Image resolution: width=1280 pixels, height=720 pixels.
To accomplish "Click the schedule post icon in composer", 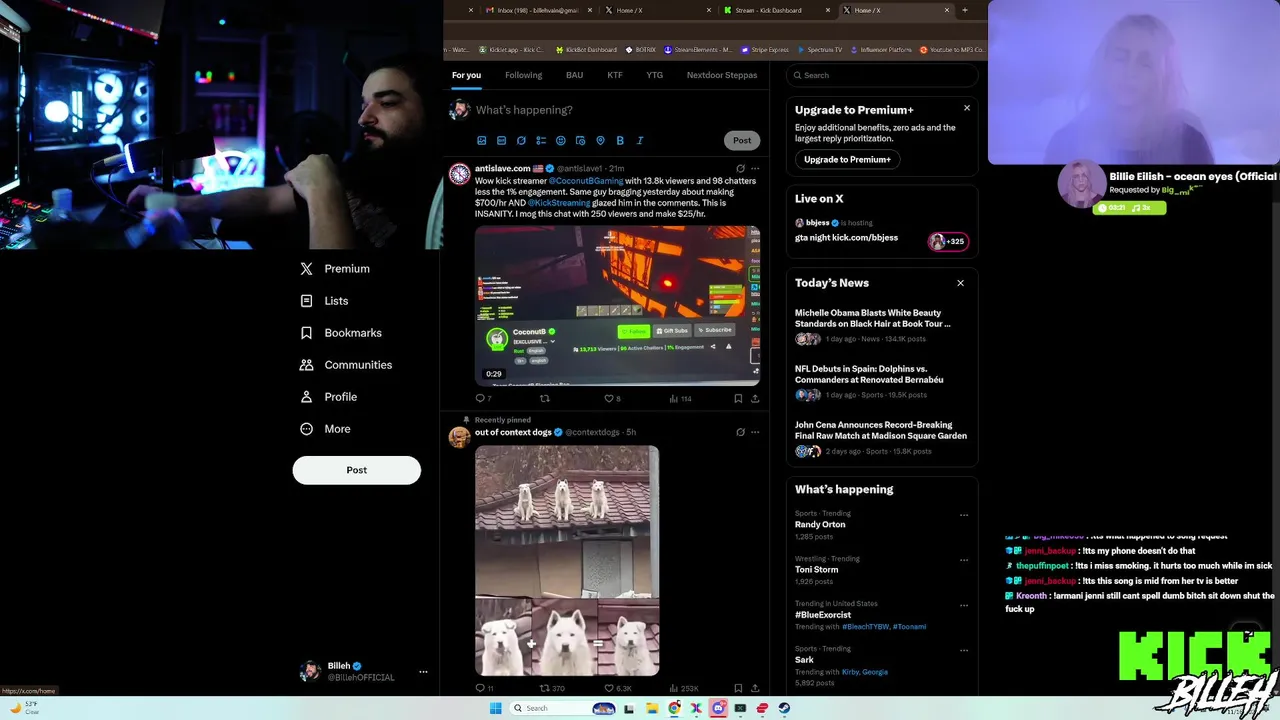I will 580,141.
